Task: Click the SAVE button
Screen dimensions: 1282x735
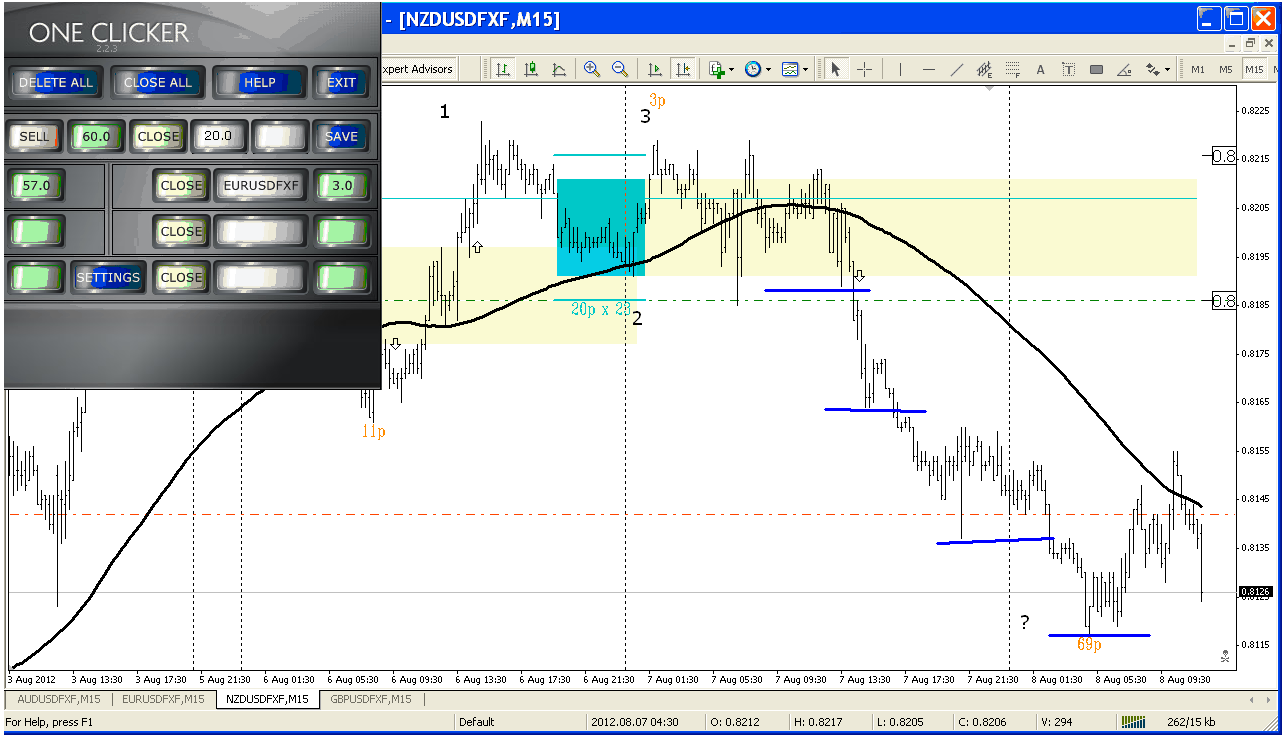Action: (x=342, y=136)
